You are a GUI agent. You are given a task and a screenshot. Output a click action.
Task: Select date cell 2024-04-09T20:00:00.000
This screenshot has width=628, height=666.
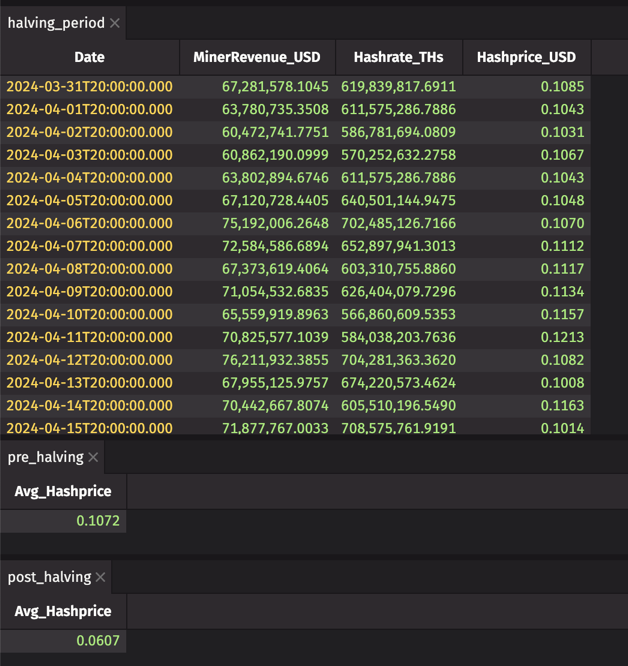pos(90,292)
